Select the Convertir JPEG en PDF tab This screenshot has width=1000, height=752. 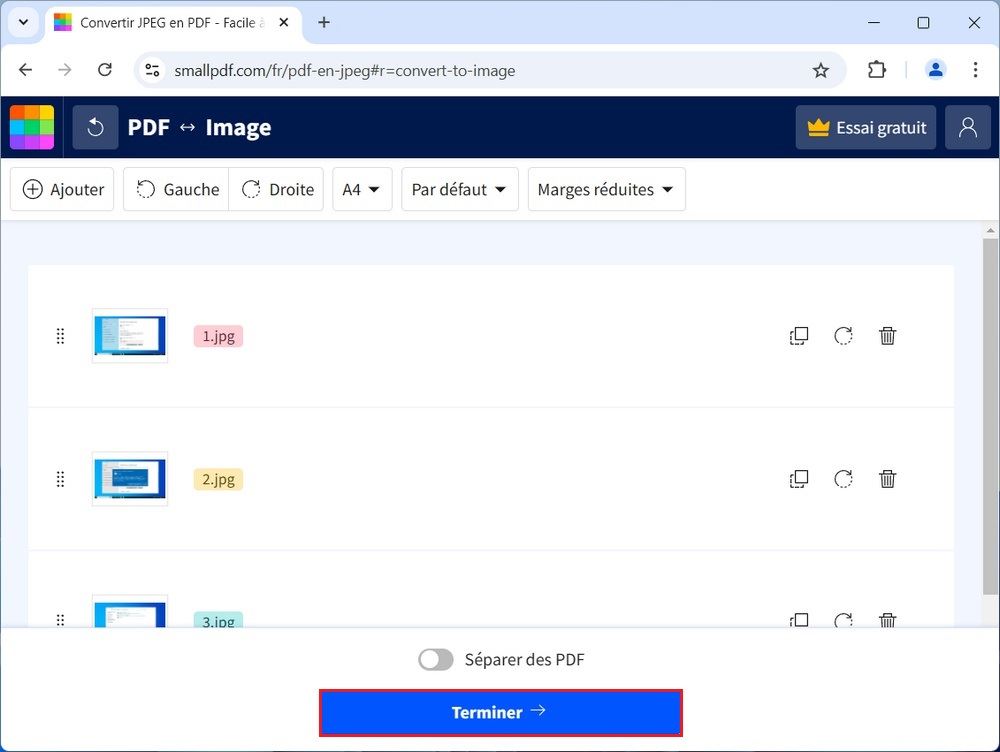tap(170, 22)
